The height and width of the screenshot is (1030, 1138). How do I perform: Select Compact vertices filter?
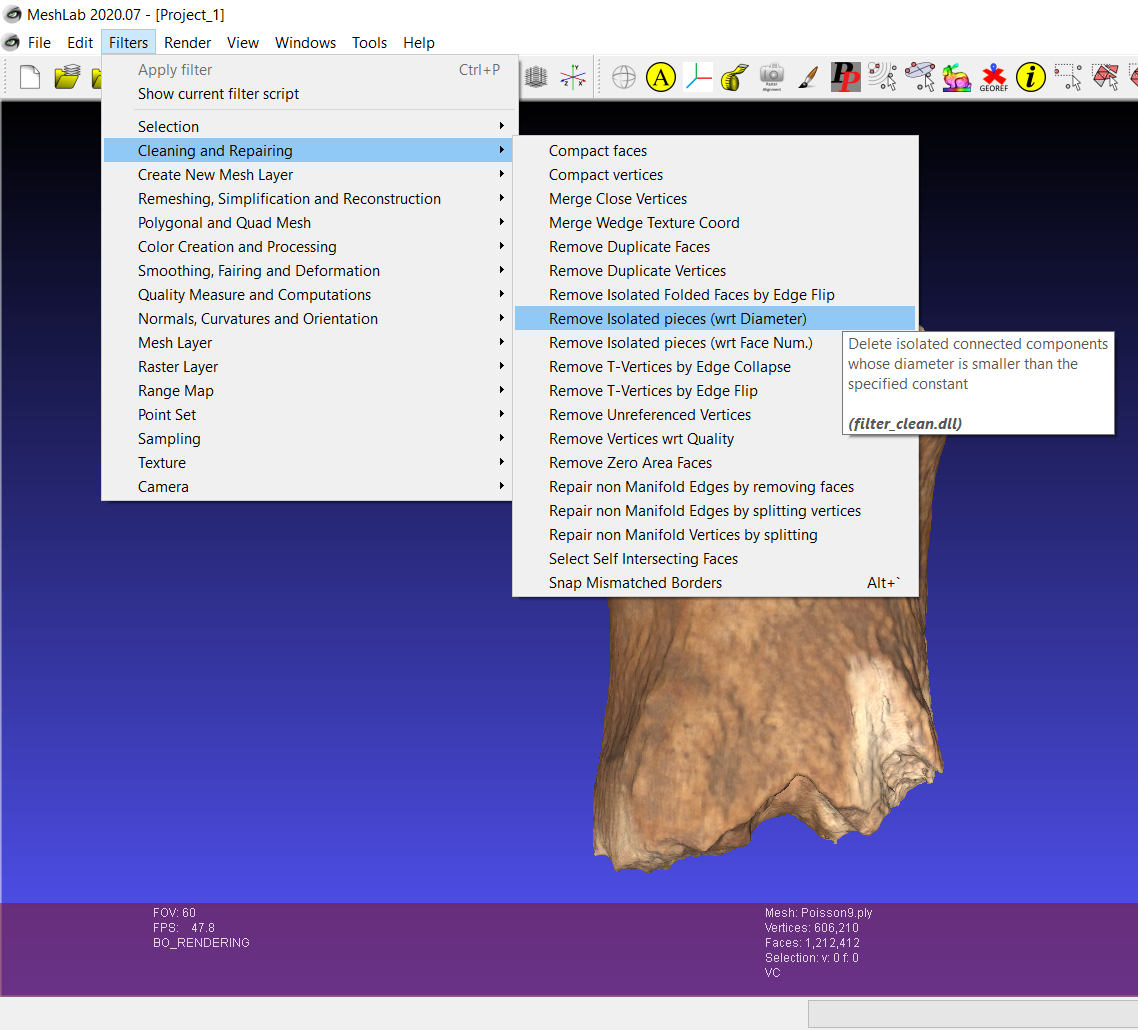(x=715, y=174)
